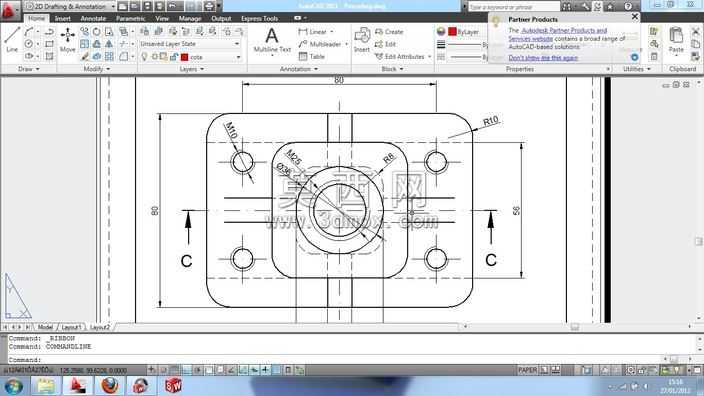Expand the Annotation panel
Viewport: 704px width, 396px height.
point(299,69)
